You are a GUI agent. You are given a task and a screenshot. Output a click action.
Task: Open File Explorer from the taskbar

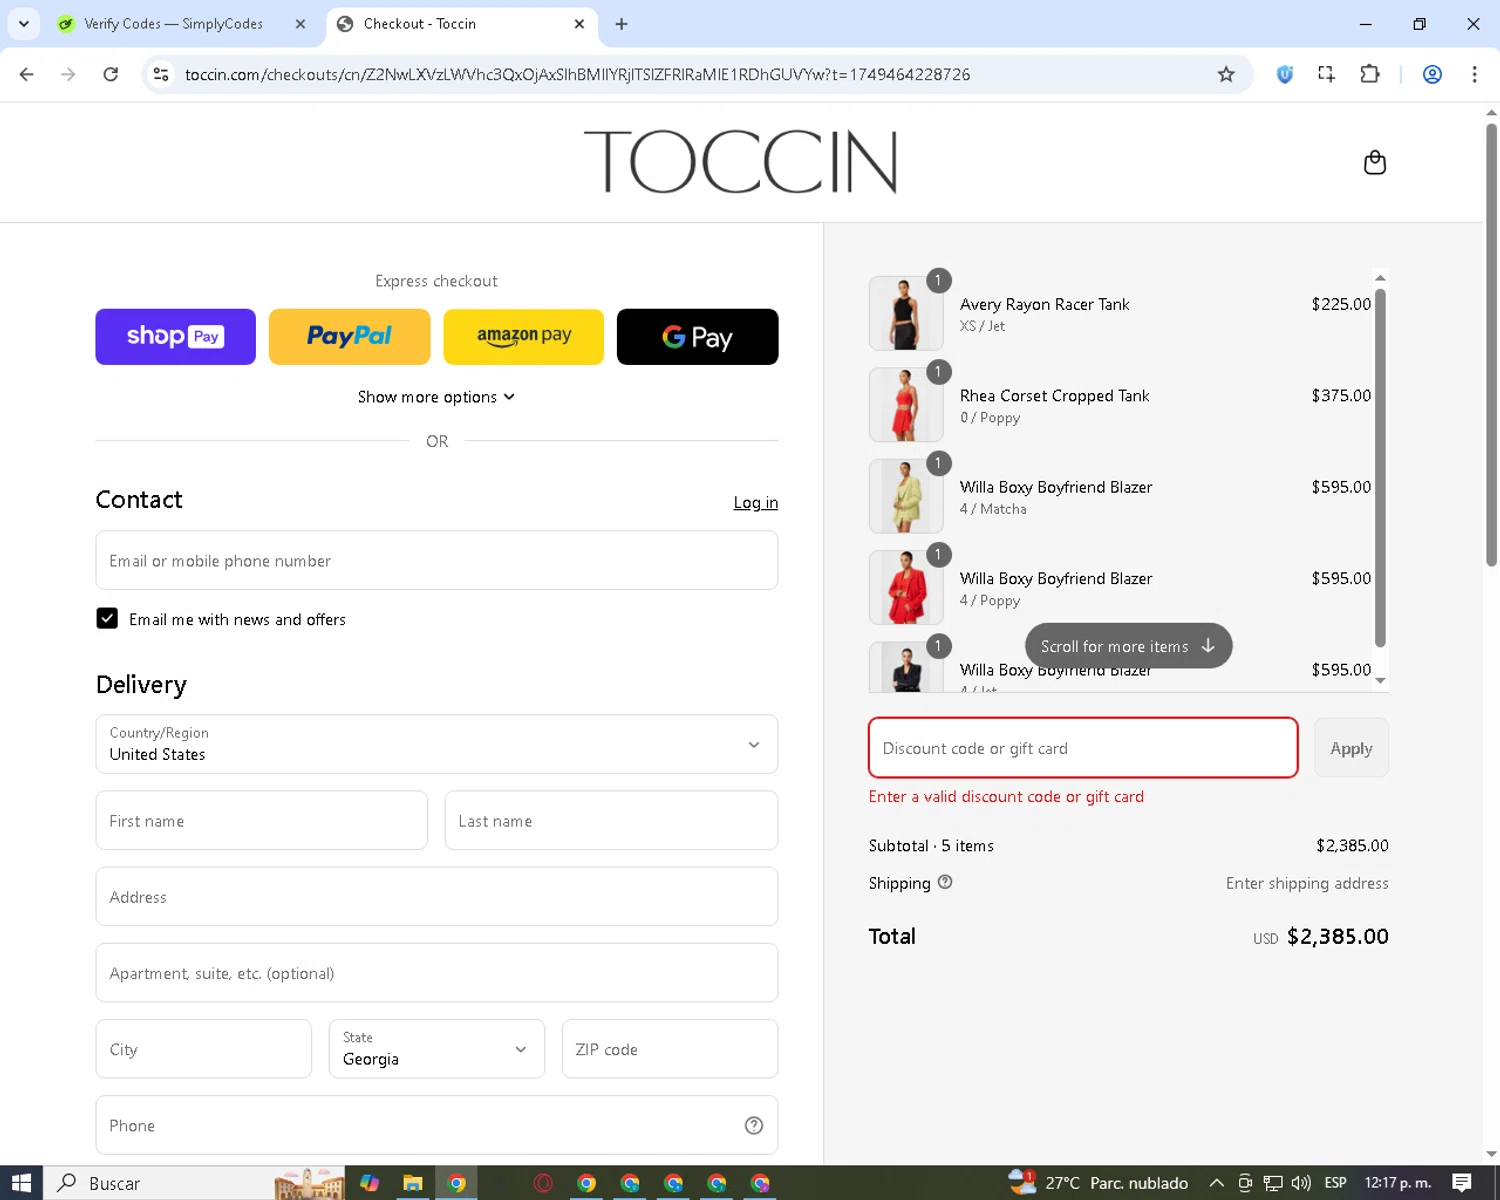(x=412, y=1183)
